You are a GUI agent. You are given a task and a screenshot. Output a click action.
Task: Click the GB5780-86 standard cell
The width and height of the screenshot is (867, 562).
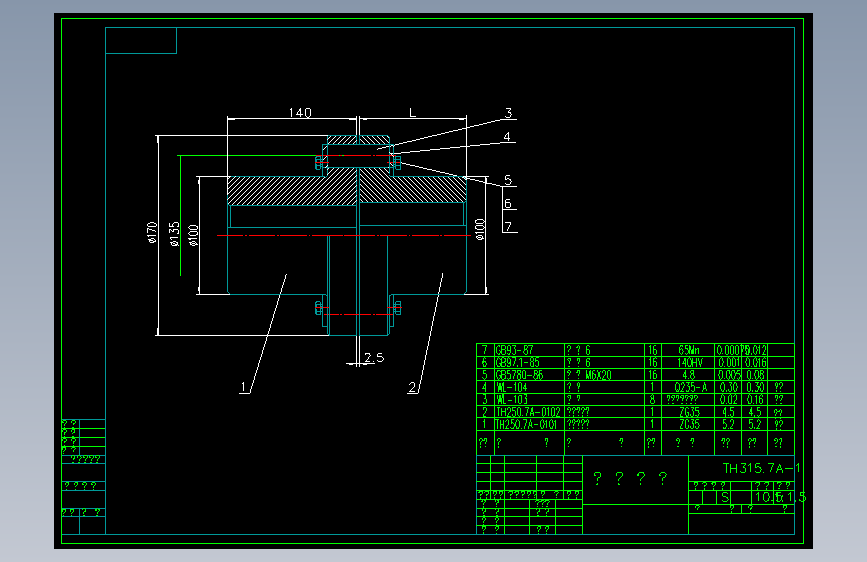519,375
